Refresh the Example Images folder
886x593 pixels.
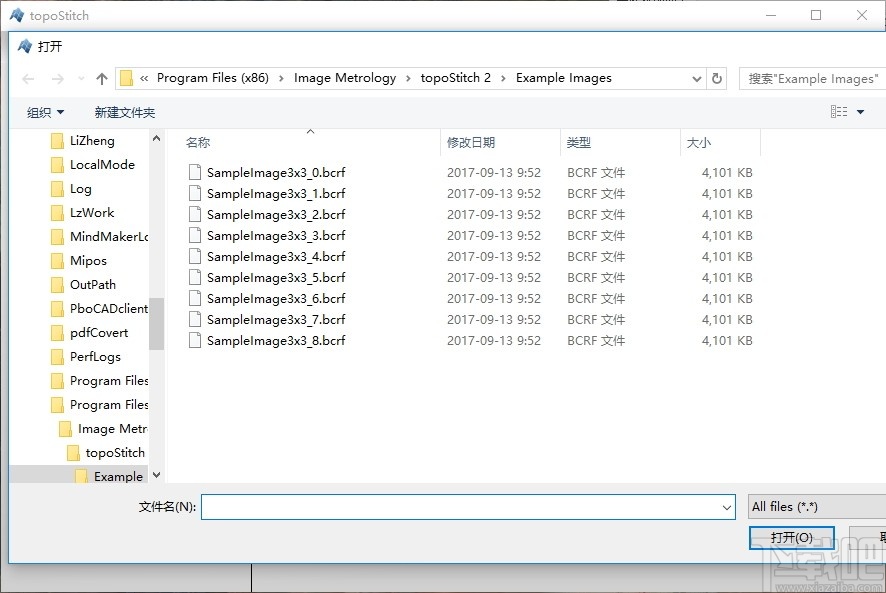point(717,78)
